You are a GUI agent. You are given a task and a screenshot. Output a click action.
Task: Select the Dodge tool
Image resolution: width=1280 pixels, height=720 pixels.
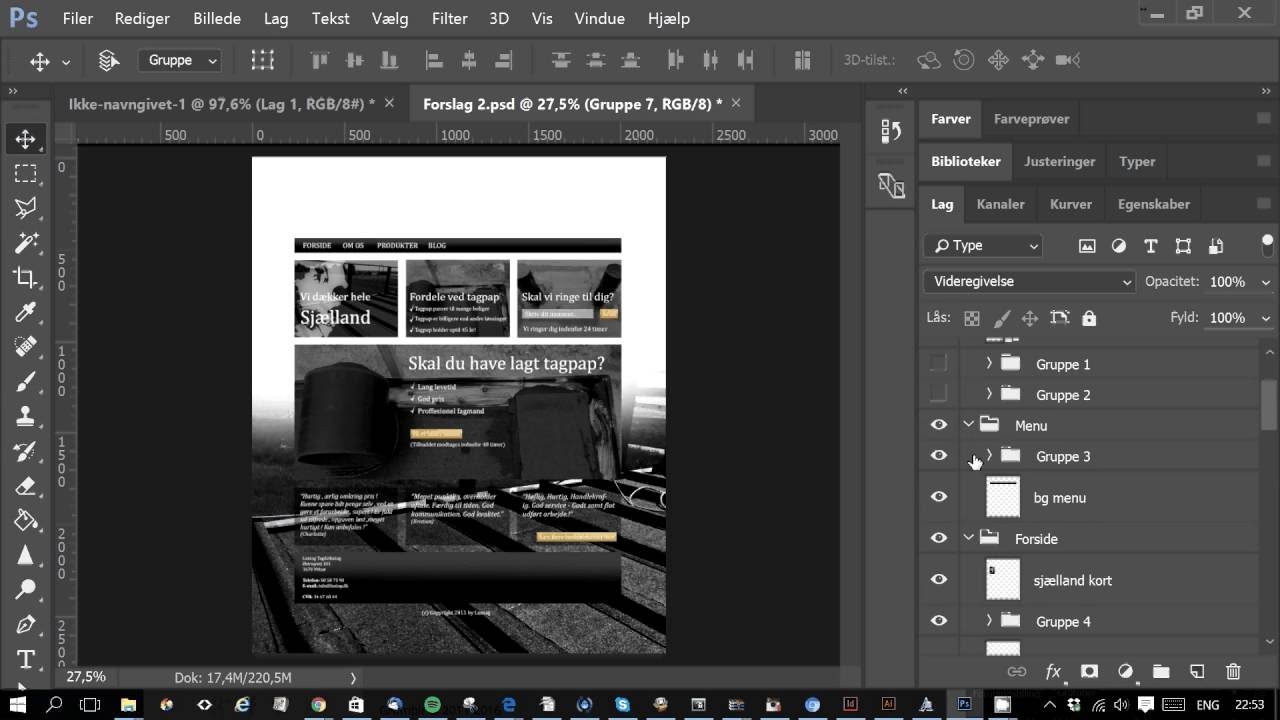(x=26, y=590)
